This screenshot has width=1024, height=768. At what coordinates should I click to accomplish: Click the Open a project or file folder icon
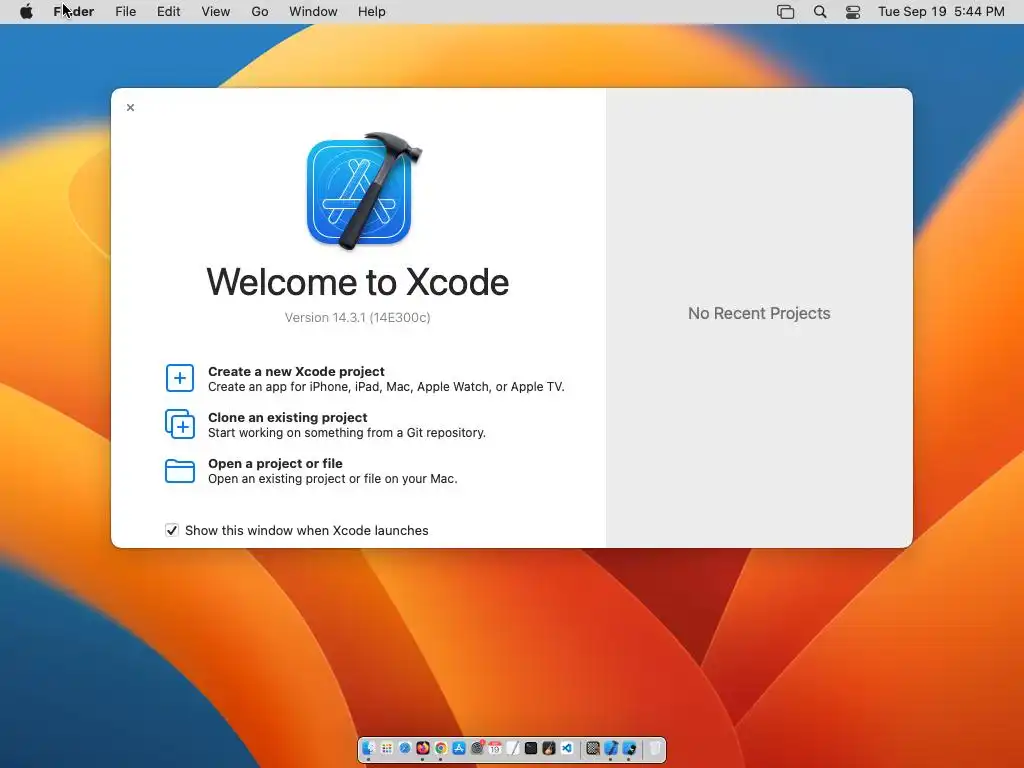[x=180, y=471]
